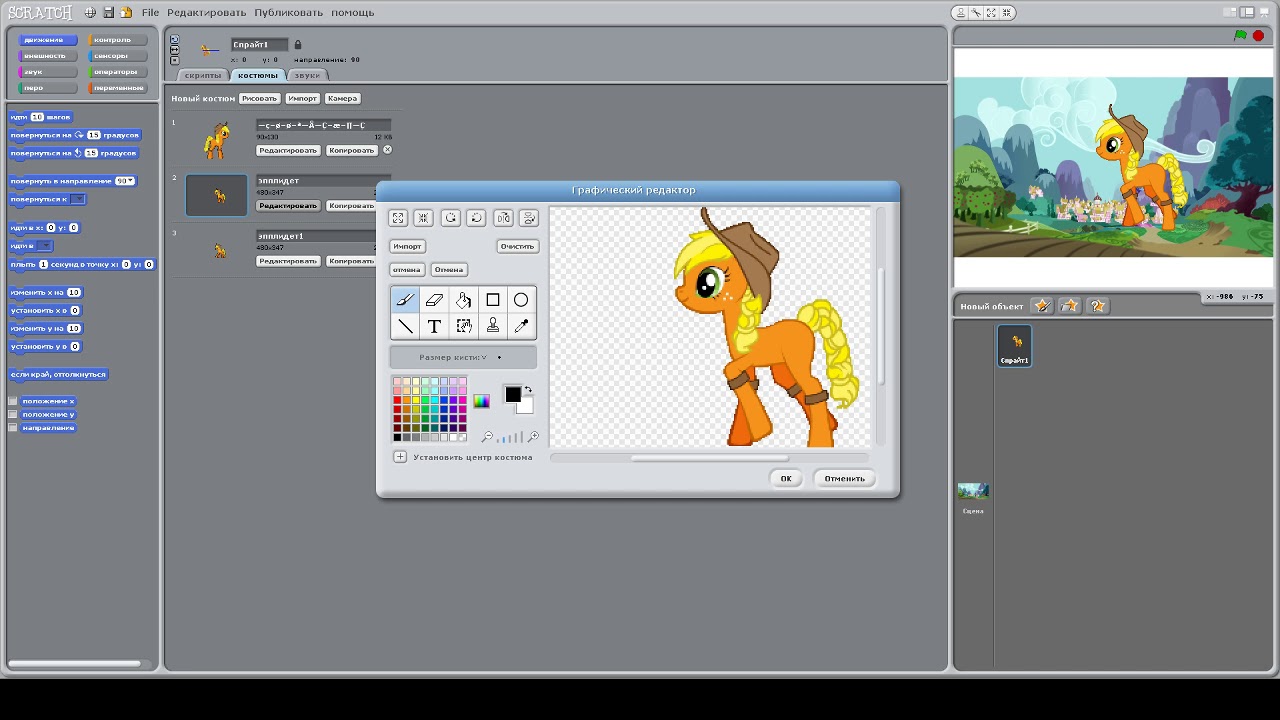Open the Редактировать menu

(206, 13)
